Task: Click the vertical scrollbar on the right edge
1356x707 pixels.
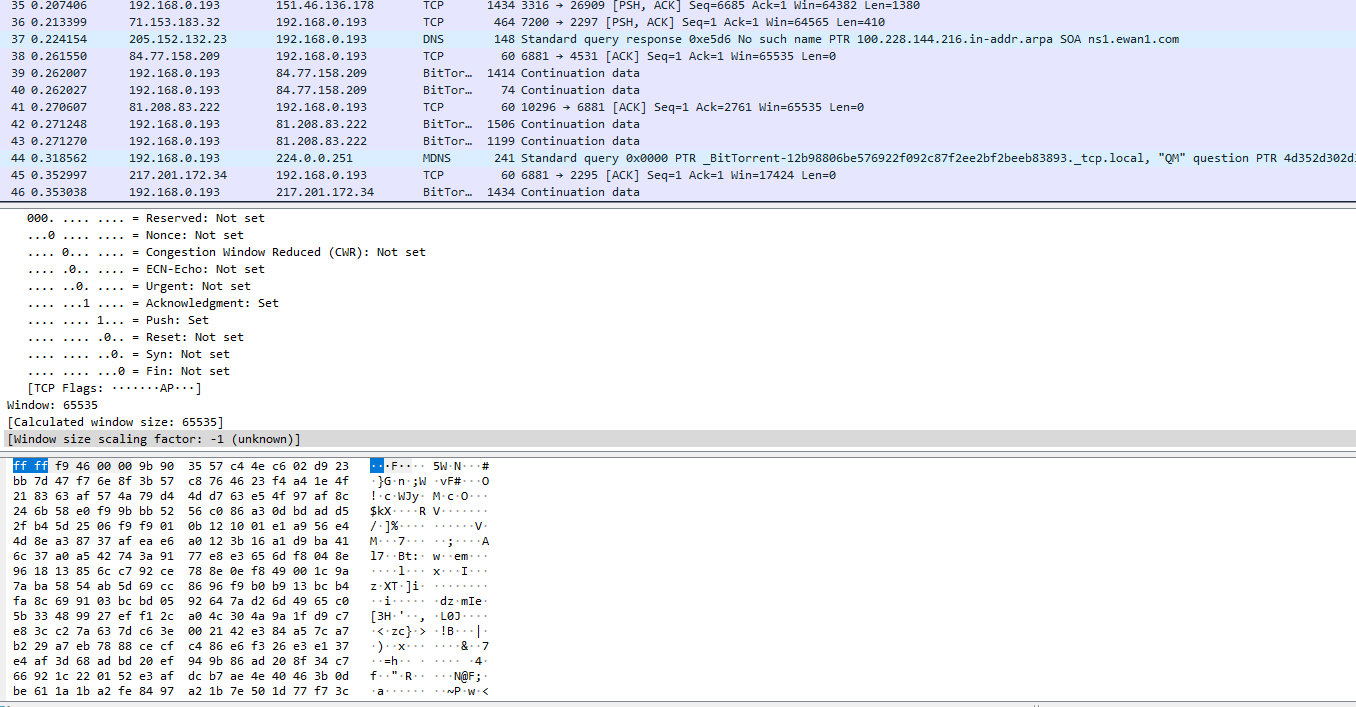Action: coord(1352,100)
